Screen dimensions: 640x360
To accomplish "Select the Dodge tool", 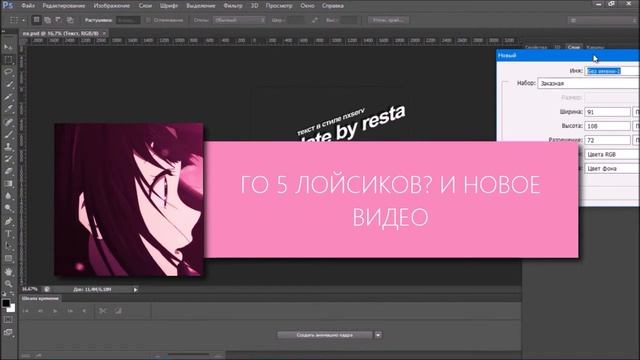I will coord(8,209).
